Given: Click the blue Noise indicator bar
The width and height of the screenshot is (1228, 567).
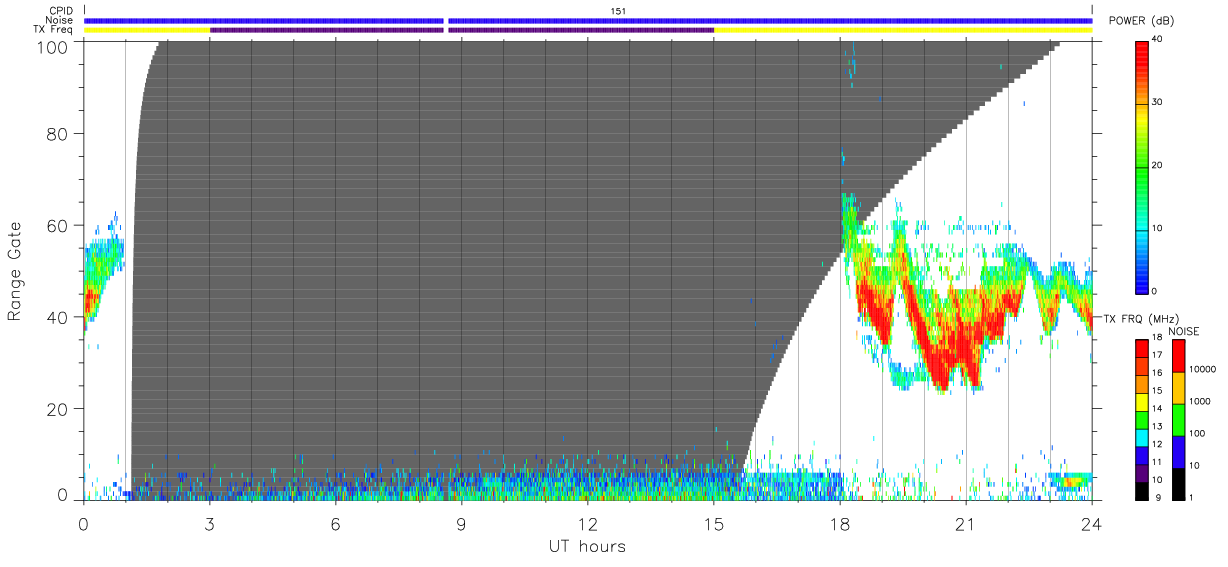Looking at the screenshot, I should (x=588, y=20).
